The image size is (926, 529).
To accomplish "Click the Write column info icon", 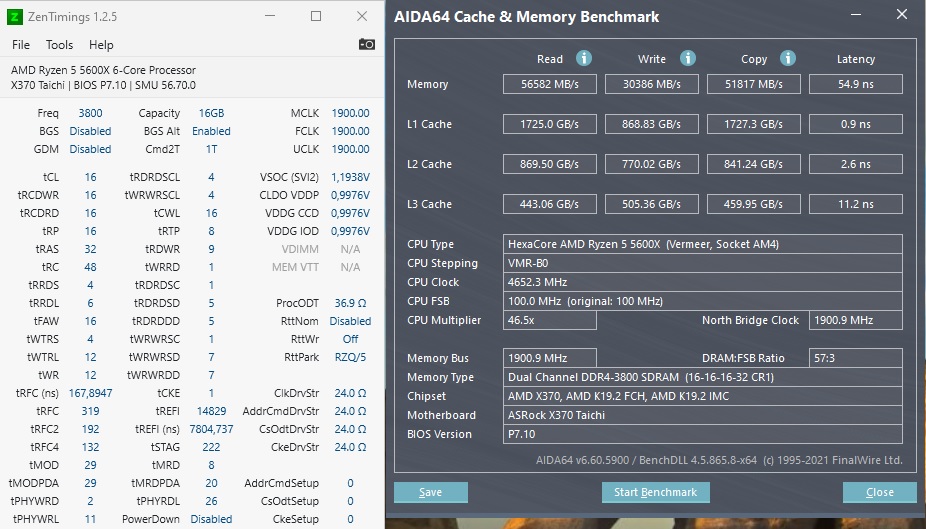I will click(687, 58).
